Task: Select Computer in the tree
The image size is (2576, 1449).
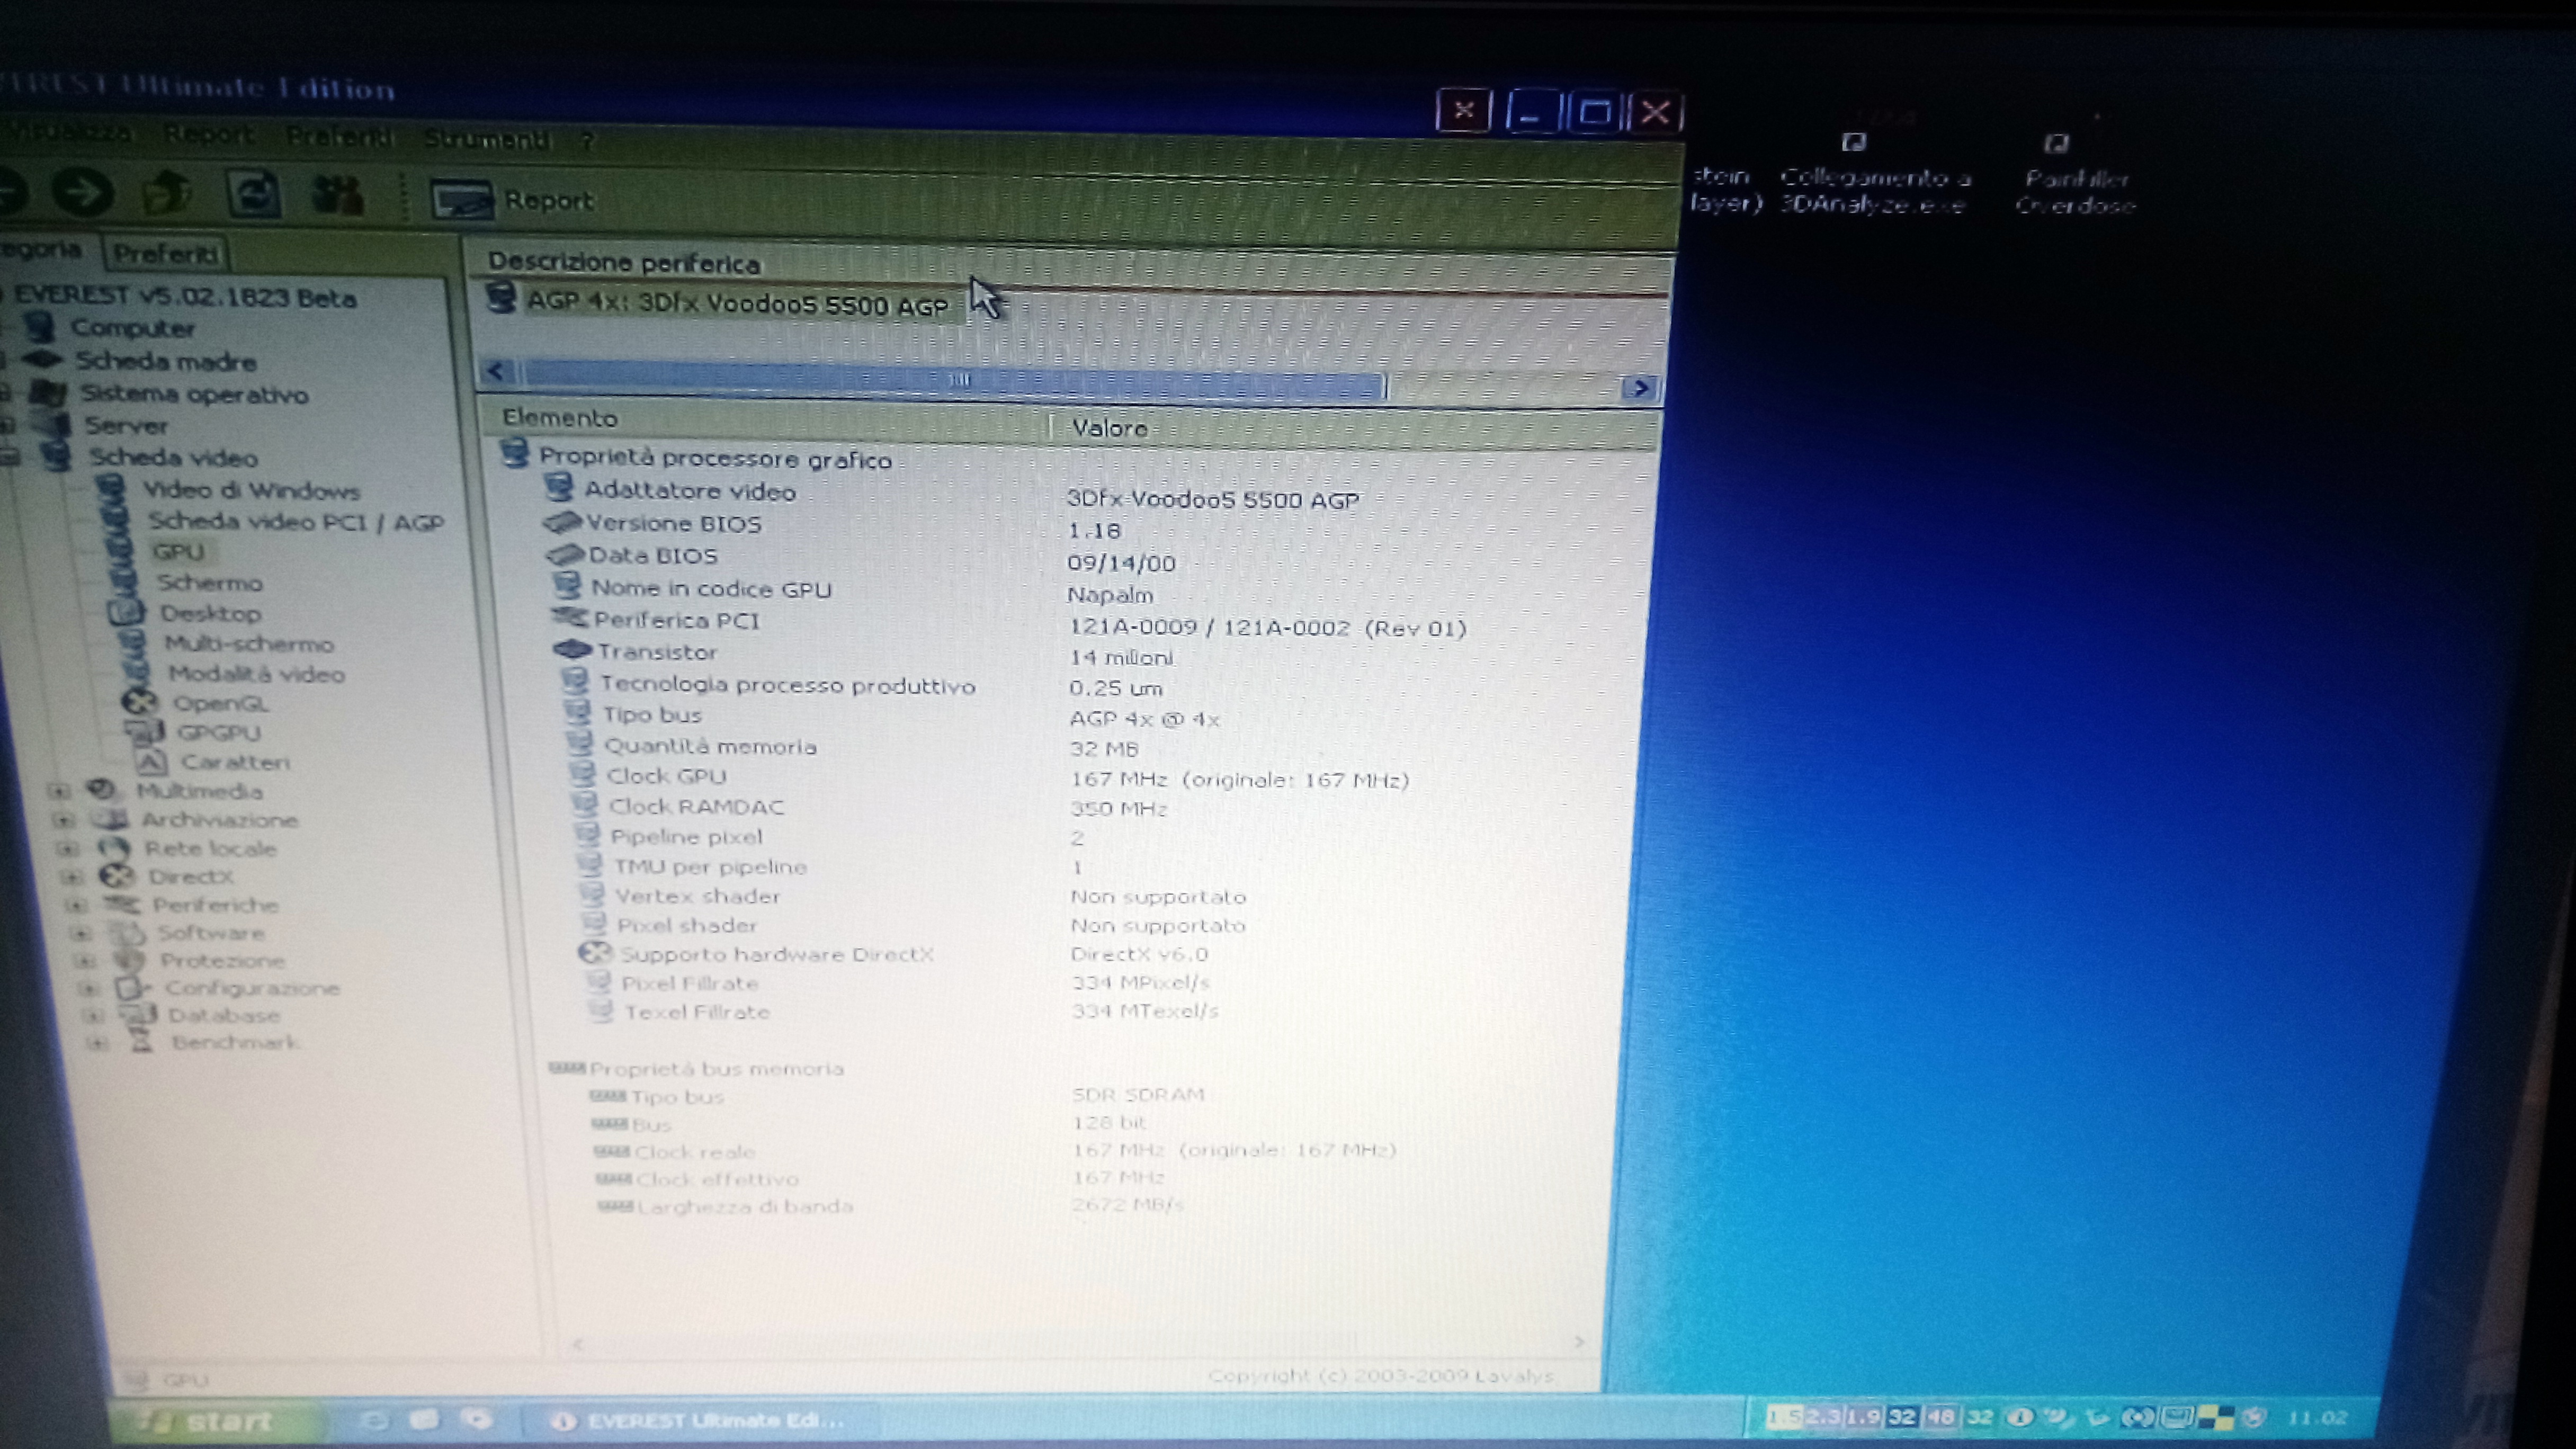Action: click(132, 328)
